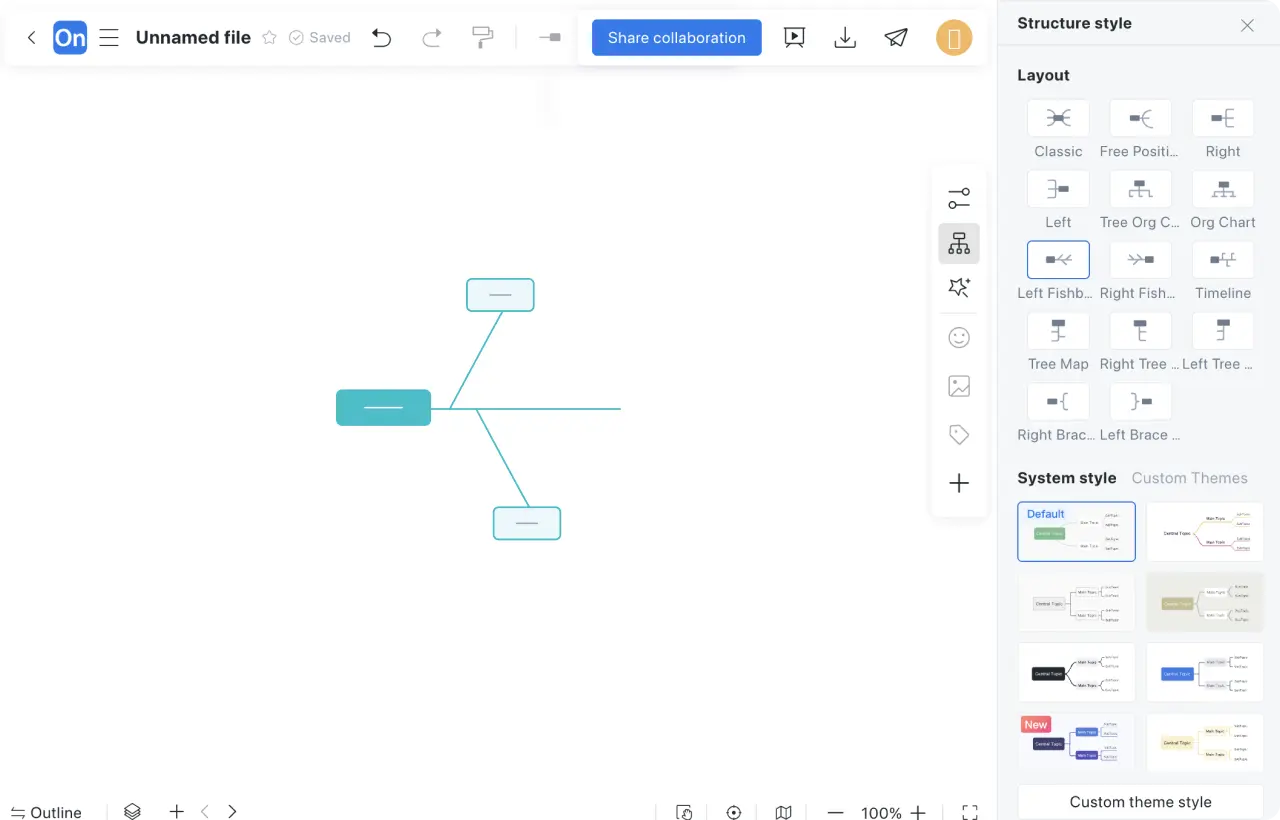The width and height of the screenshot is (1280, 820).
Task: Click the Share collaboration button
Action: pyautogui.click(x=676, y=38)
